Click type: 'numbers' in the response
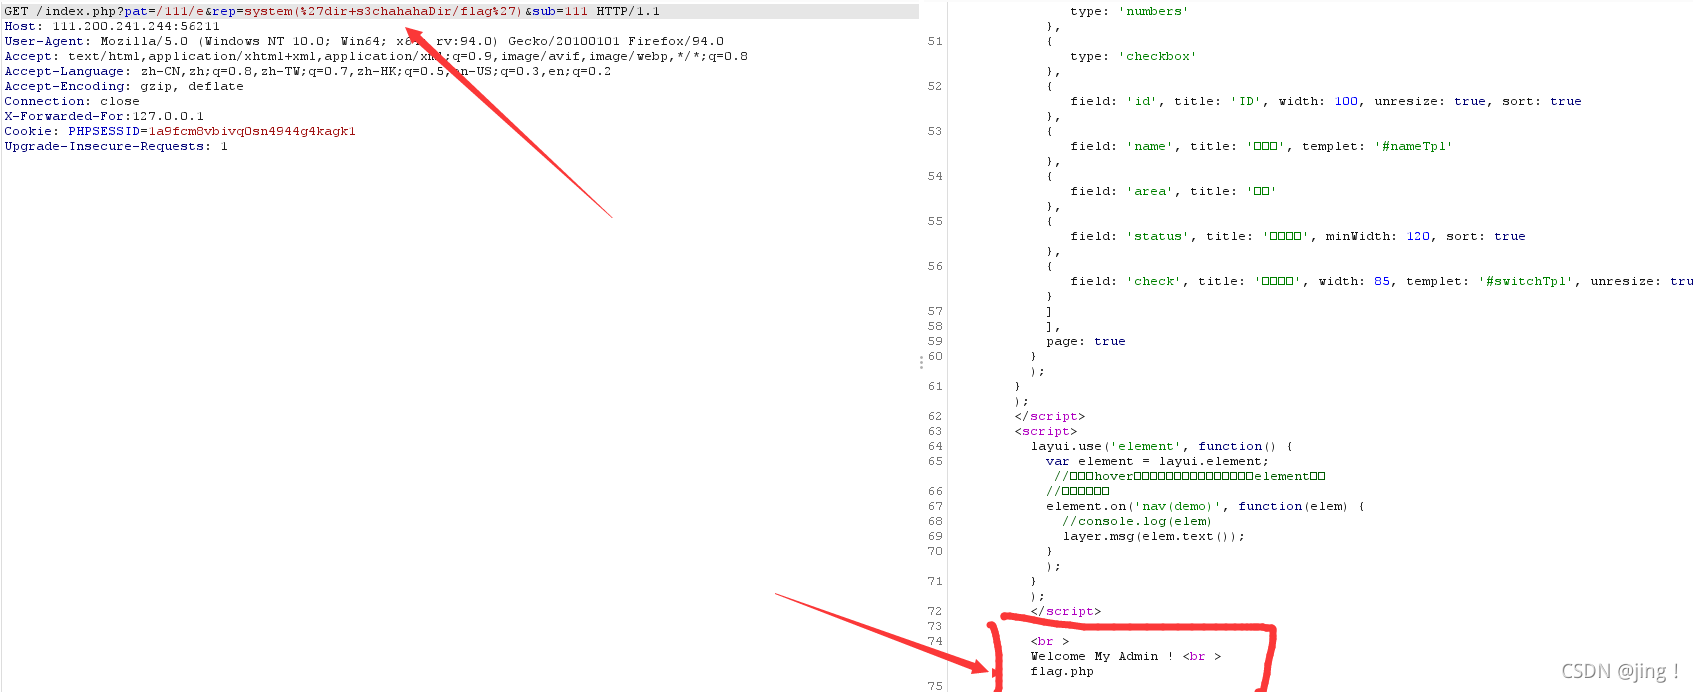 [x=1129, y=11]
